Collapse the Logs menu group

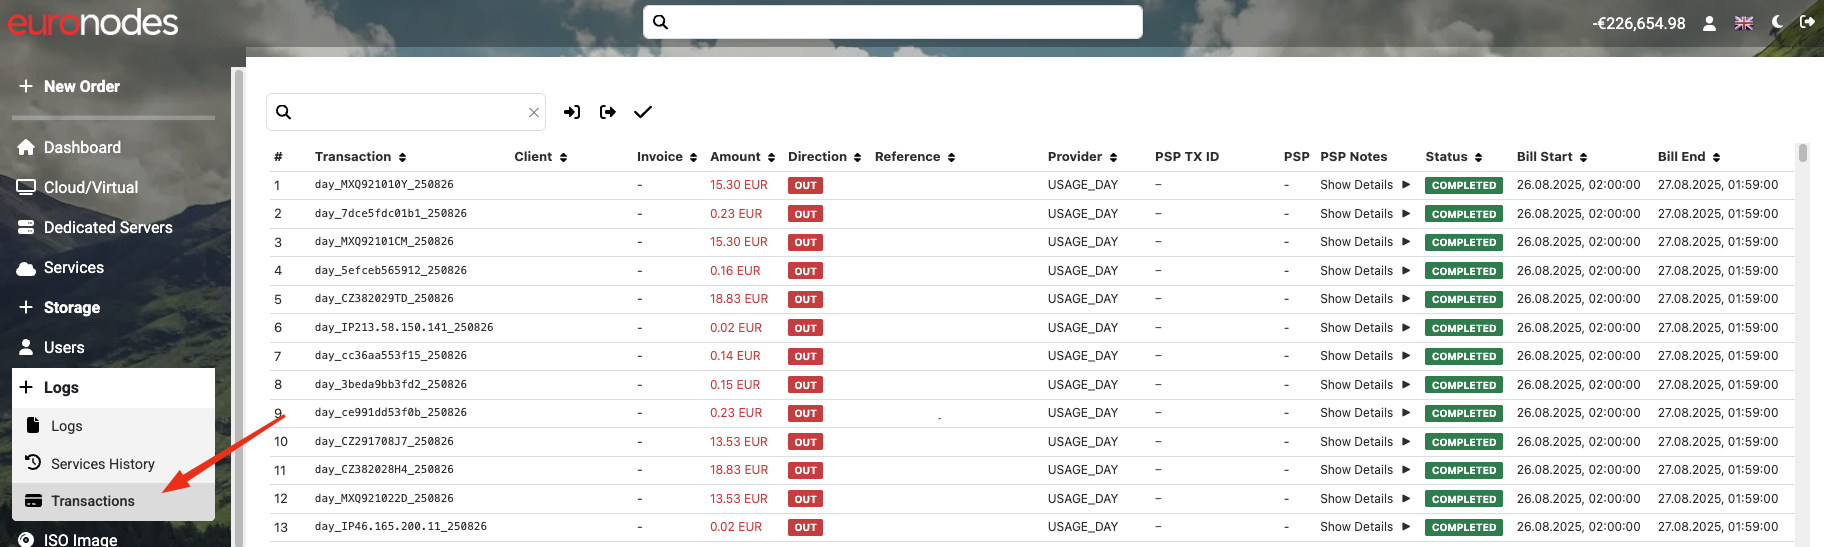[113, 387]
